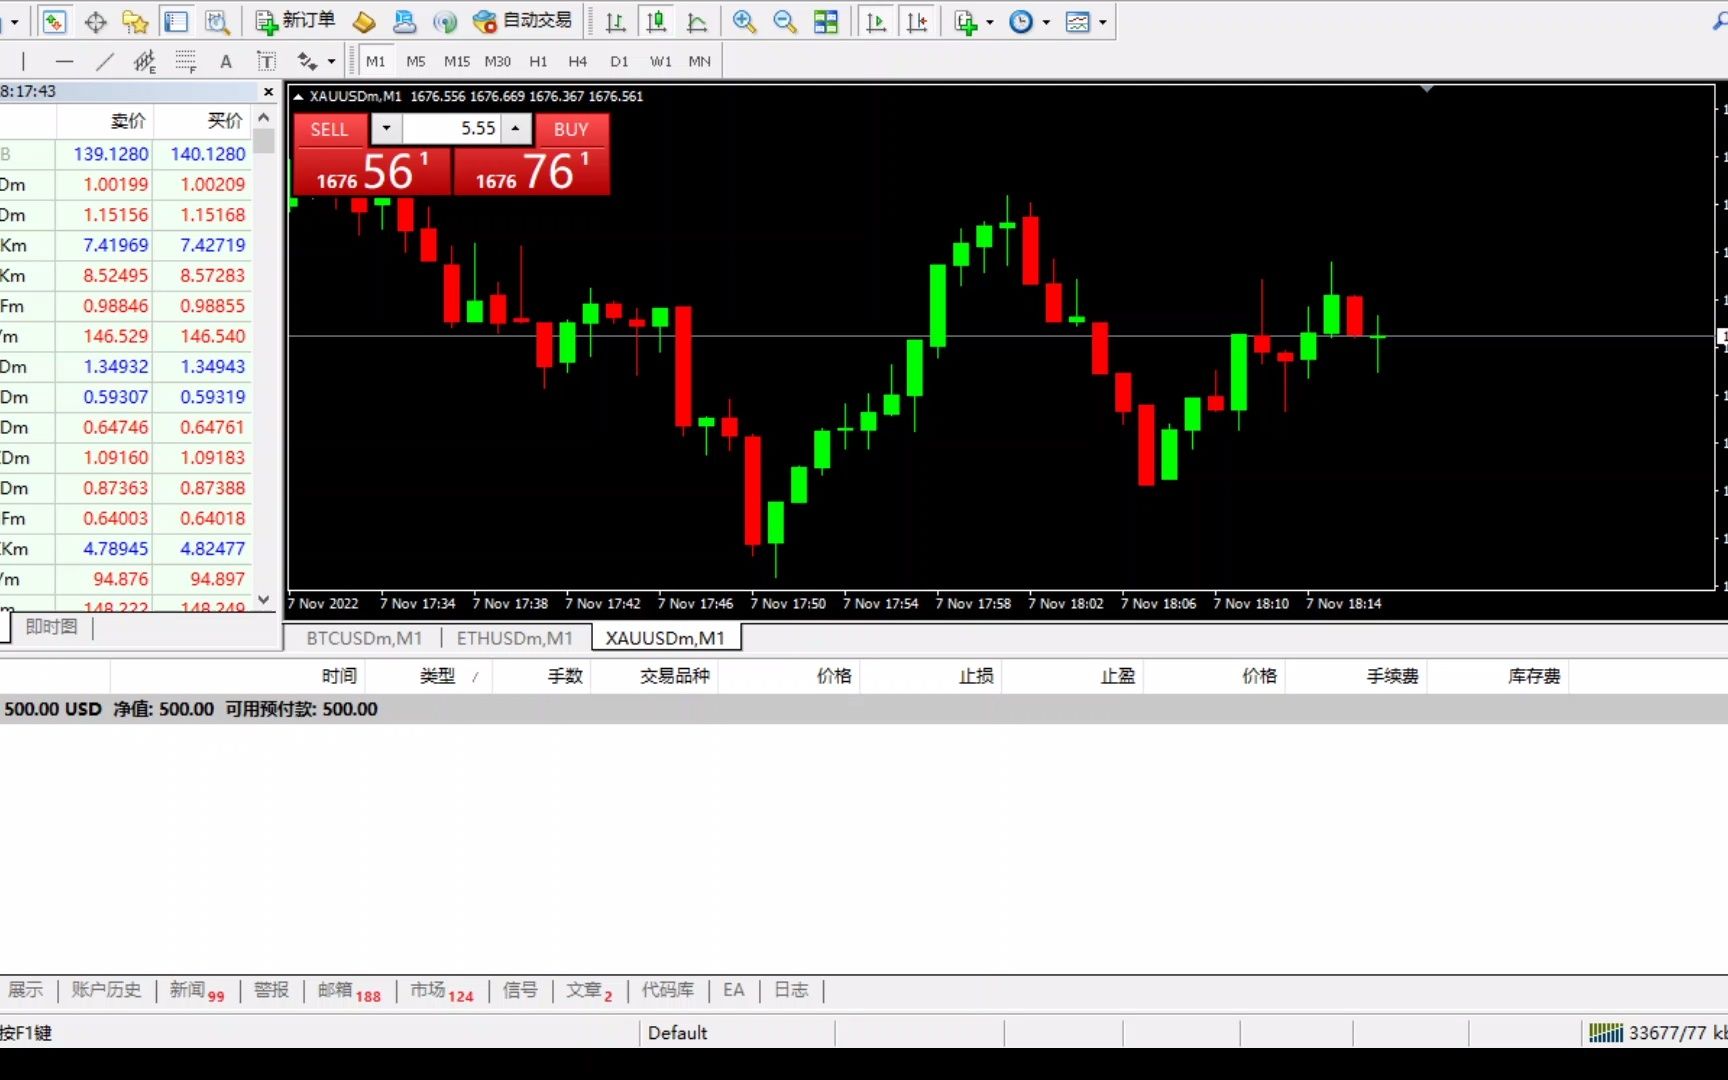Screen dimensions: 1728x1080
Task: Switch timeframe to M30
Action: pos(498,61)
